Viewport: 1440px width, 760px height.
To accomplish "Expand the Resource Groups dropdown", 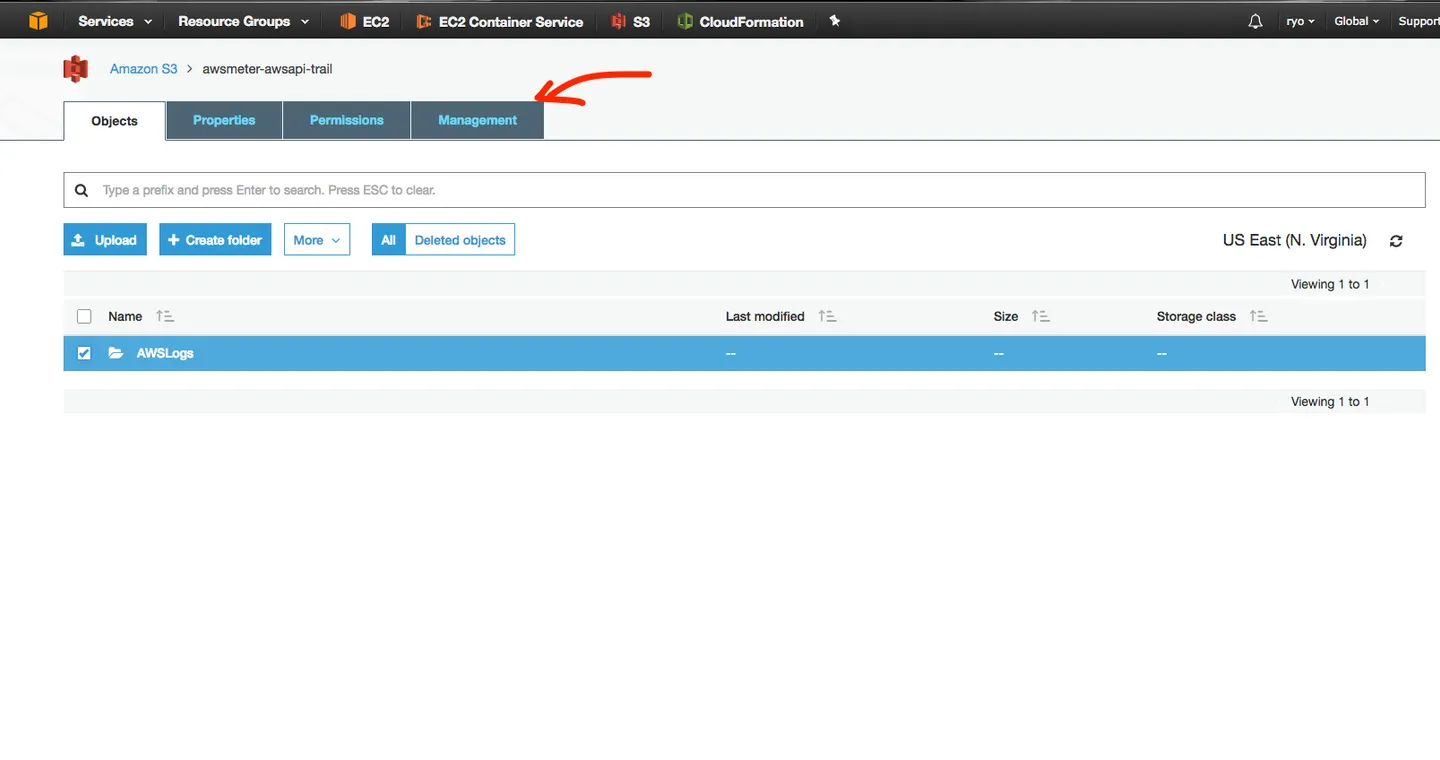I will coord(244,21).
